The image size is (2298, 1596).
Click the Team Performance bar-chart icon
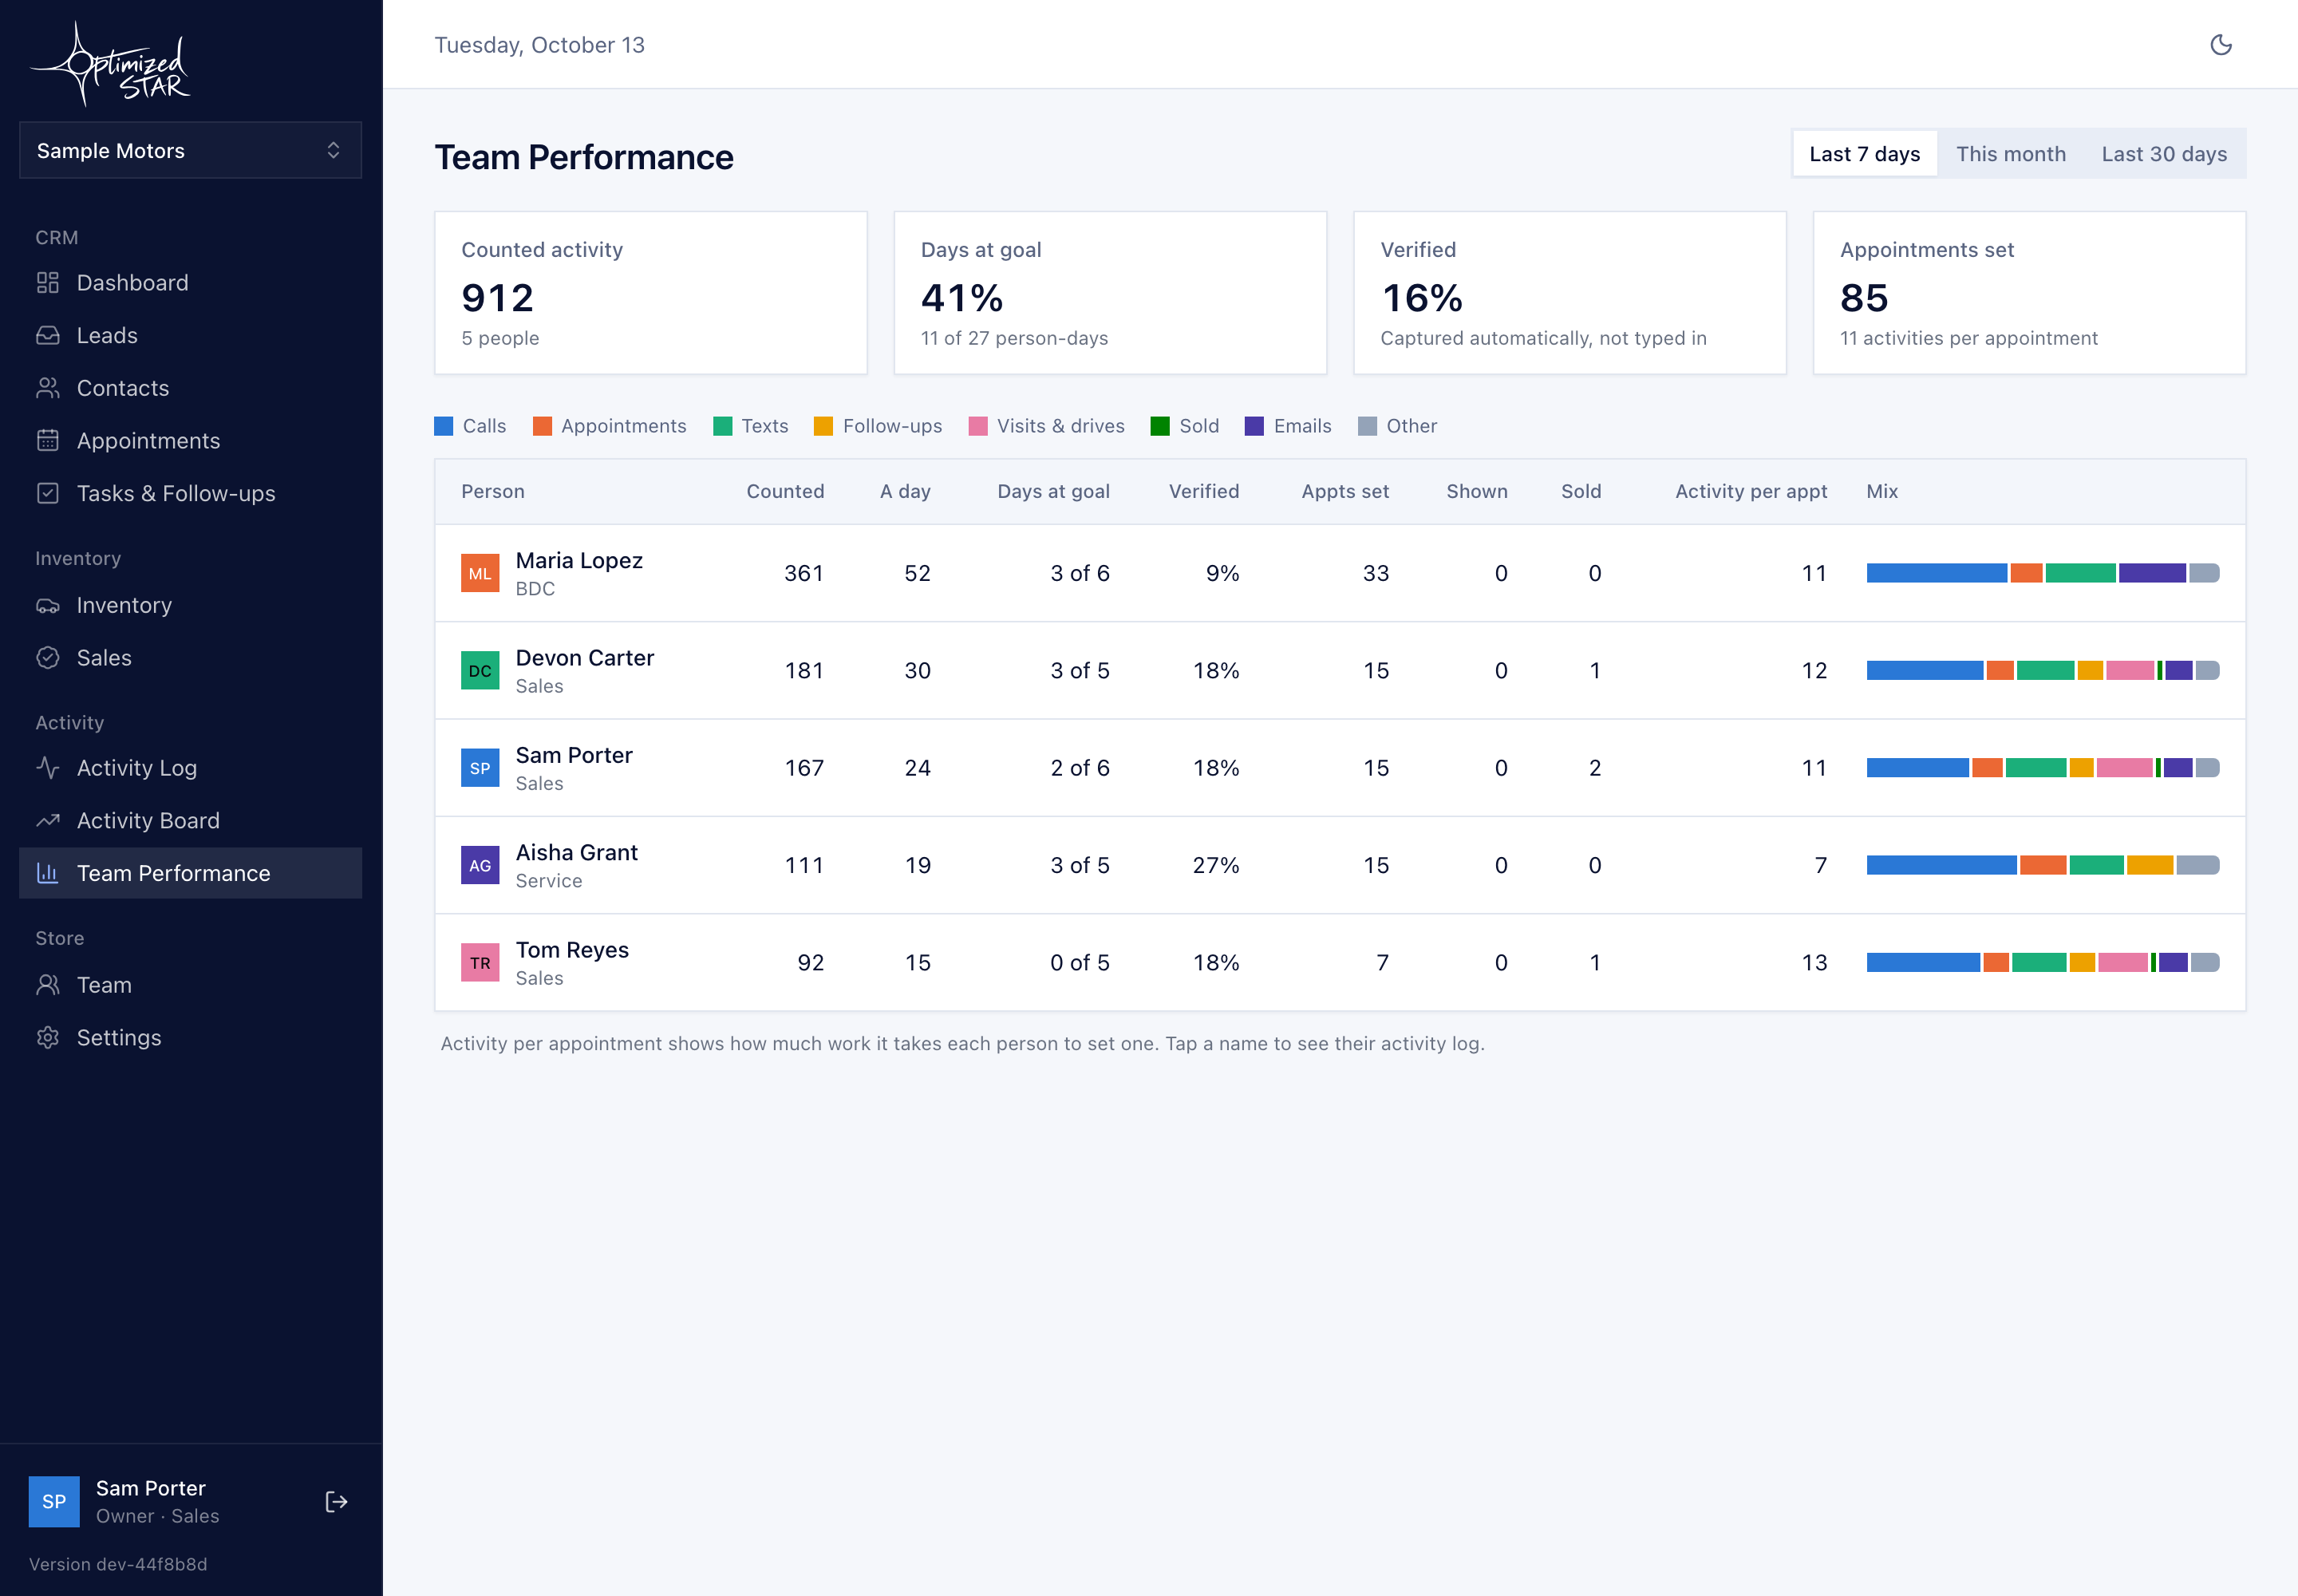coord(48,873)
